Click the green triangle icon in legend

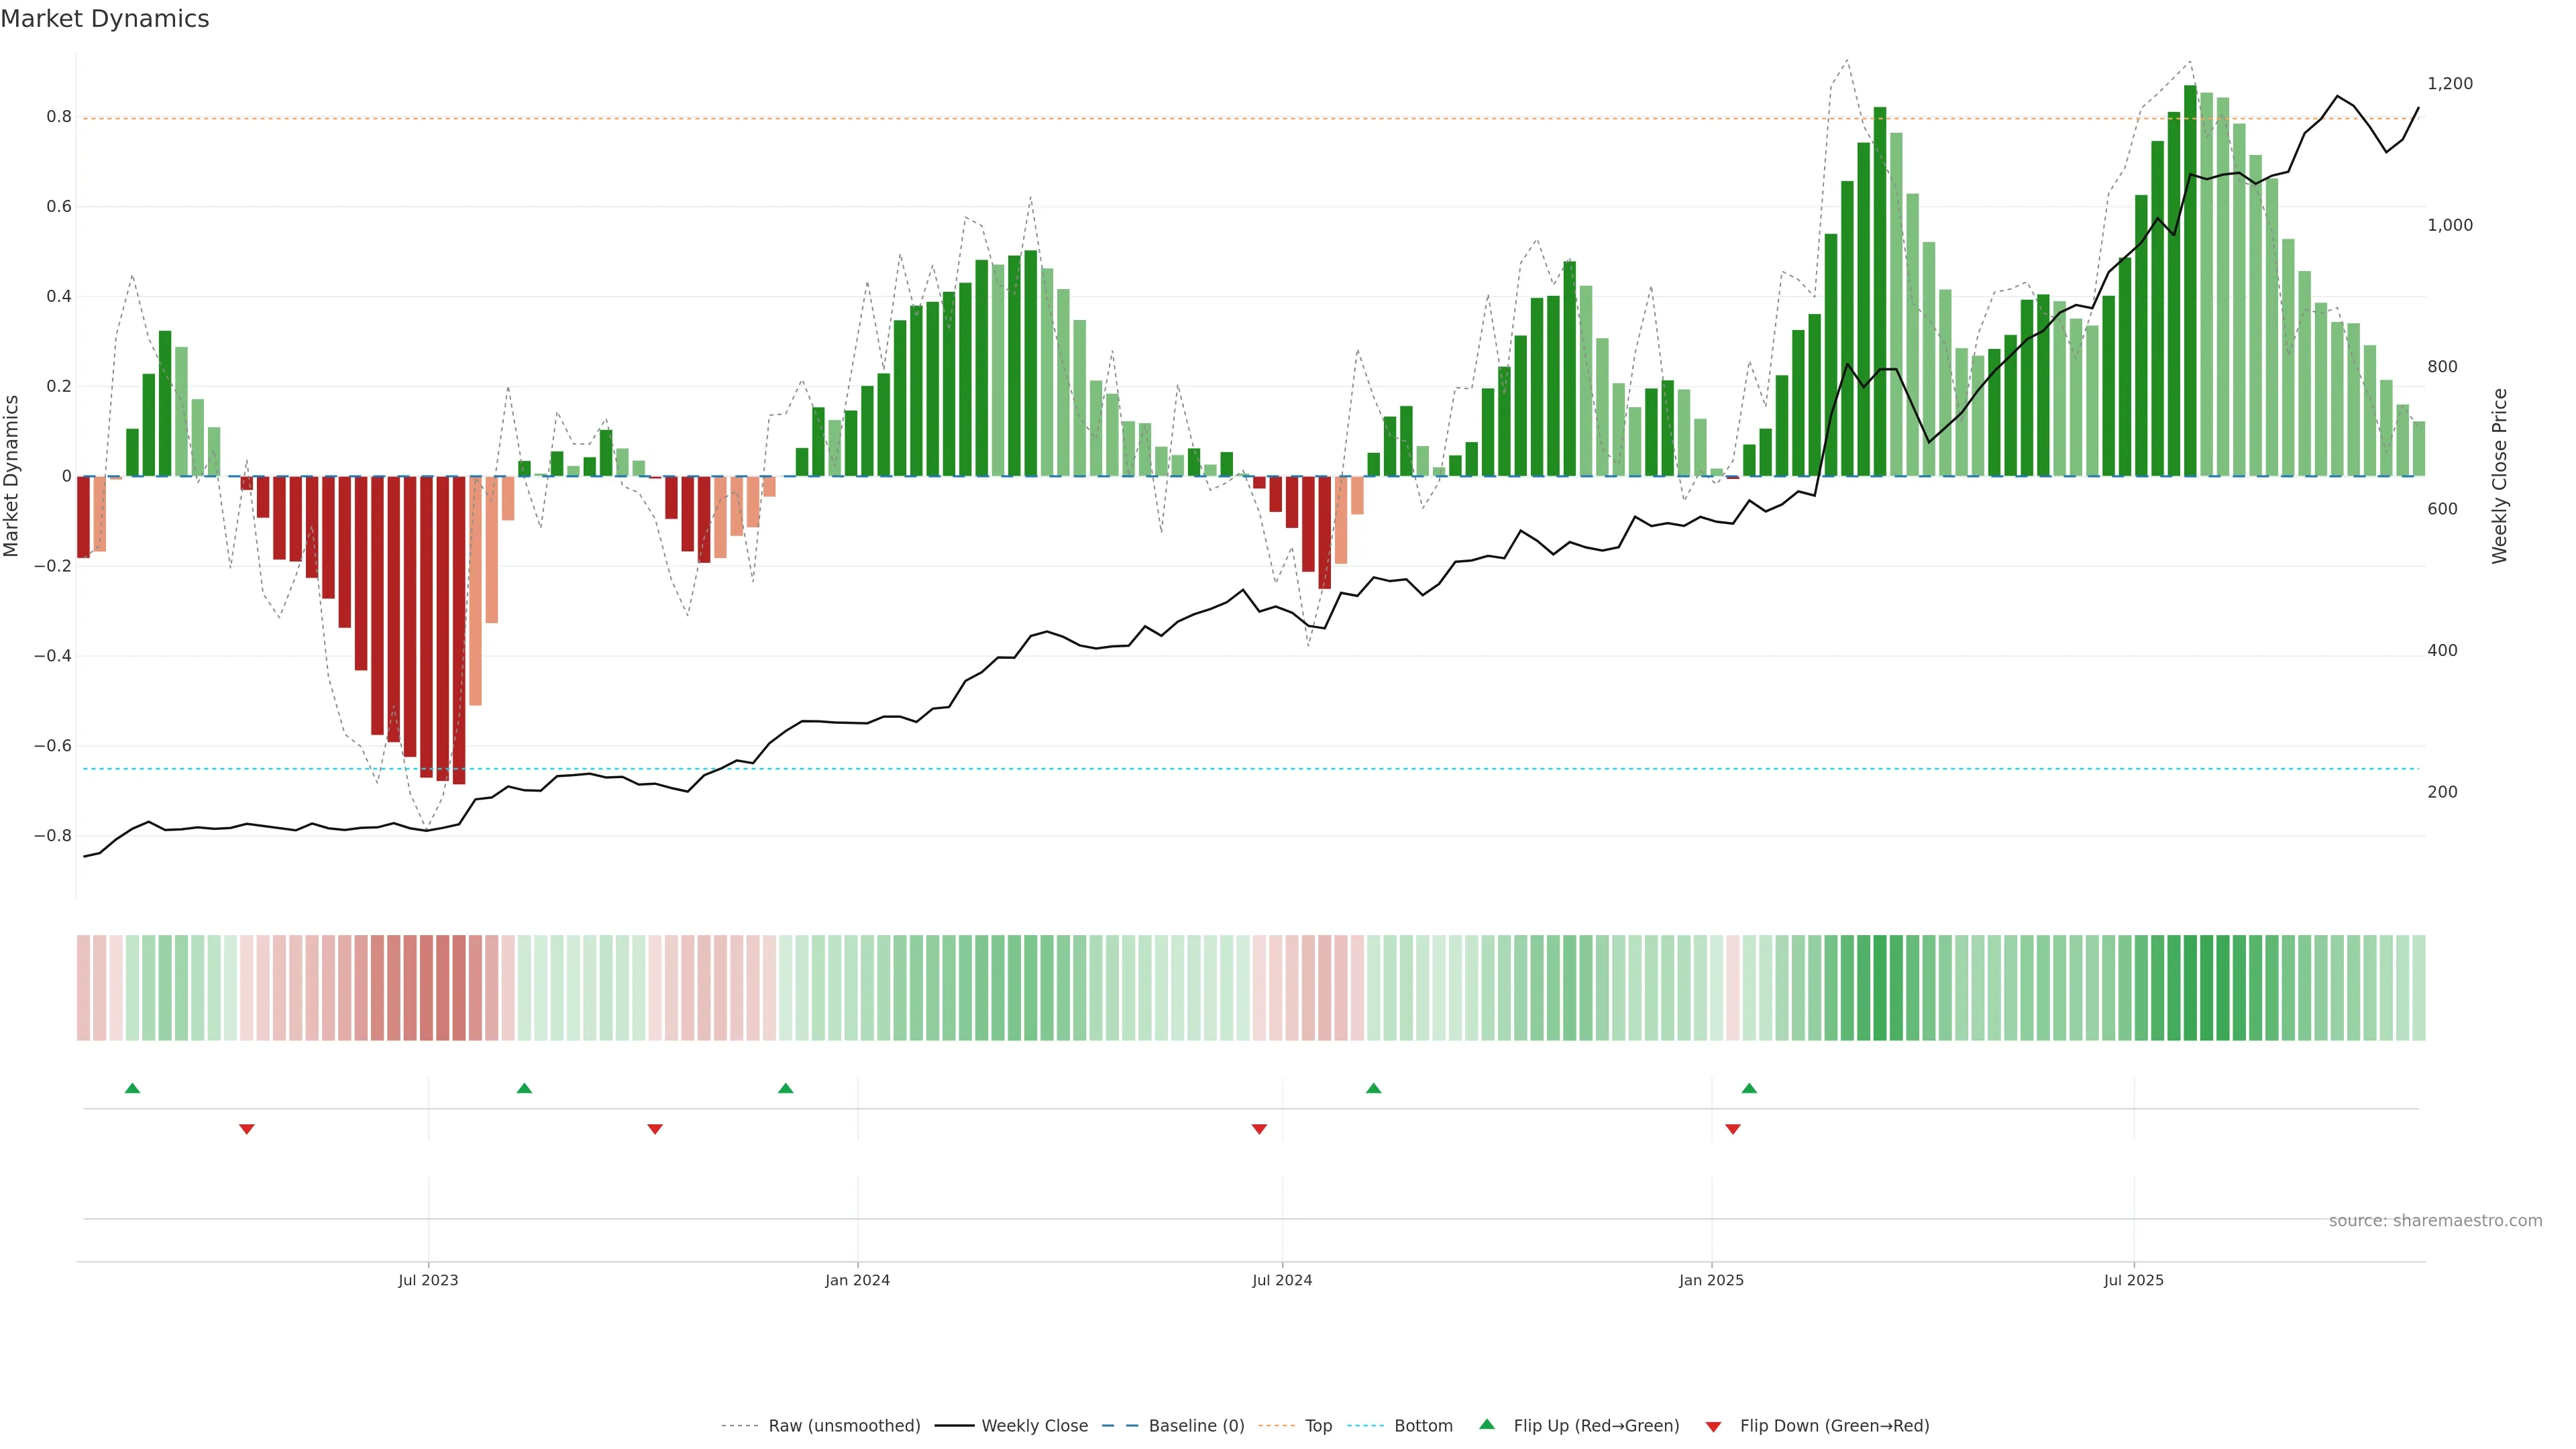pos(1487,1424)
